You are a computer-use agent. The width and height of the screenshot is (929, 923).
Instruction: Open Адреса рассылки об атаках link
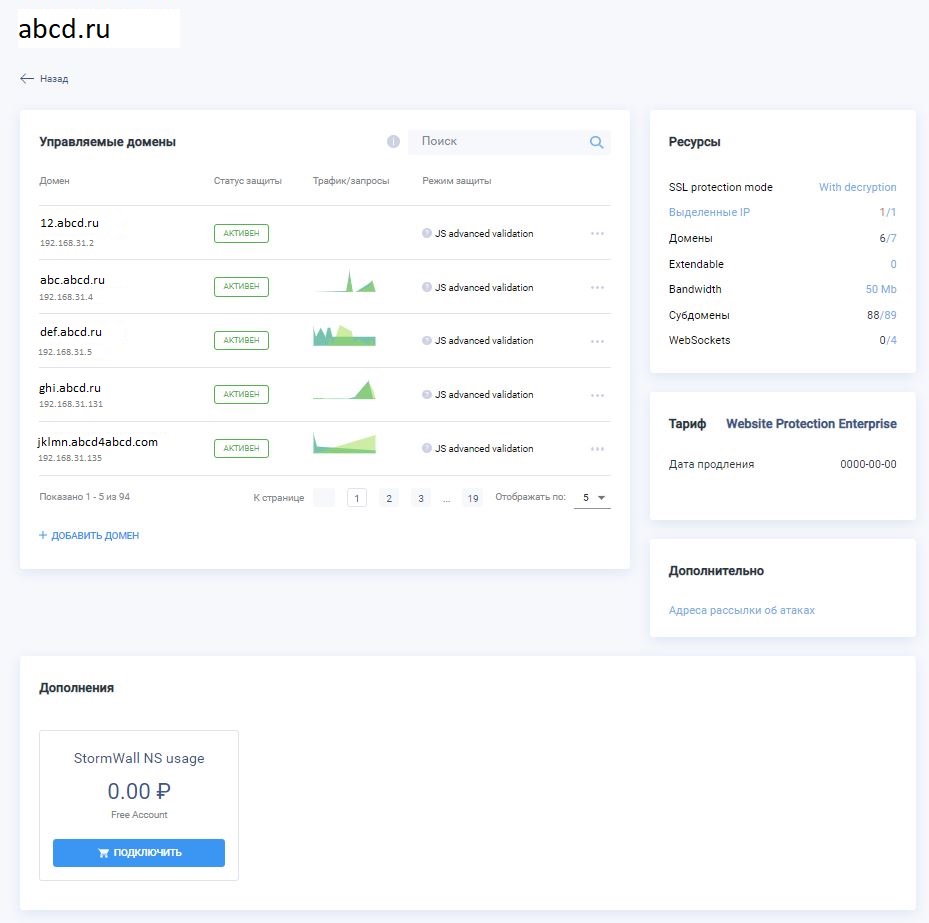pyautogui.click(x=742, y=610)
